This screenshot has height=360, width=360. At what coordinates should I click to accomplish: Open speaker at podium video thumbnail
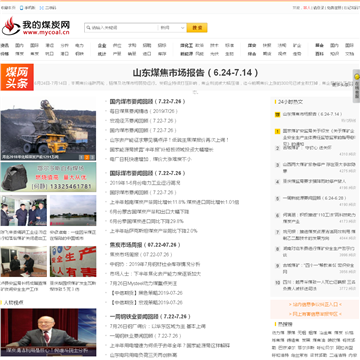48,332
